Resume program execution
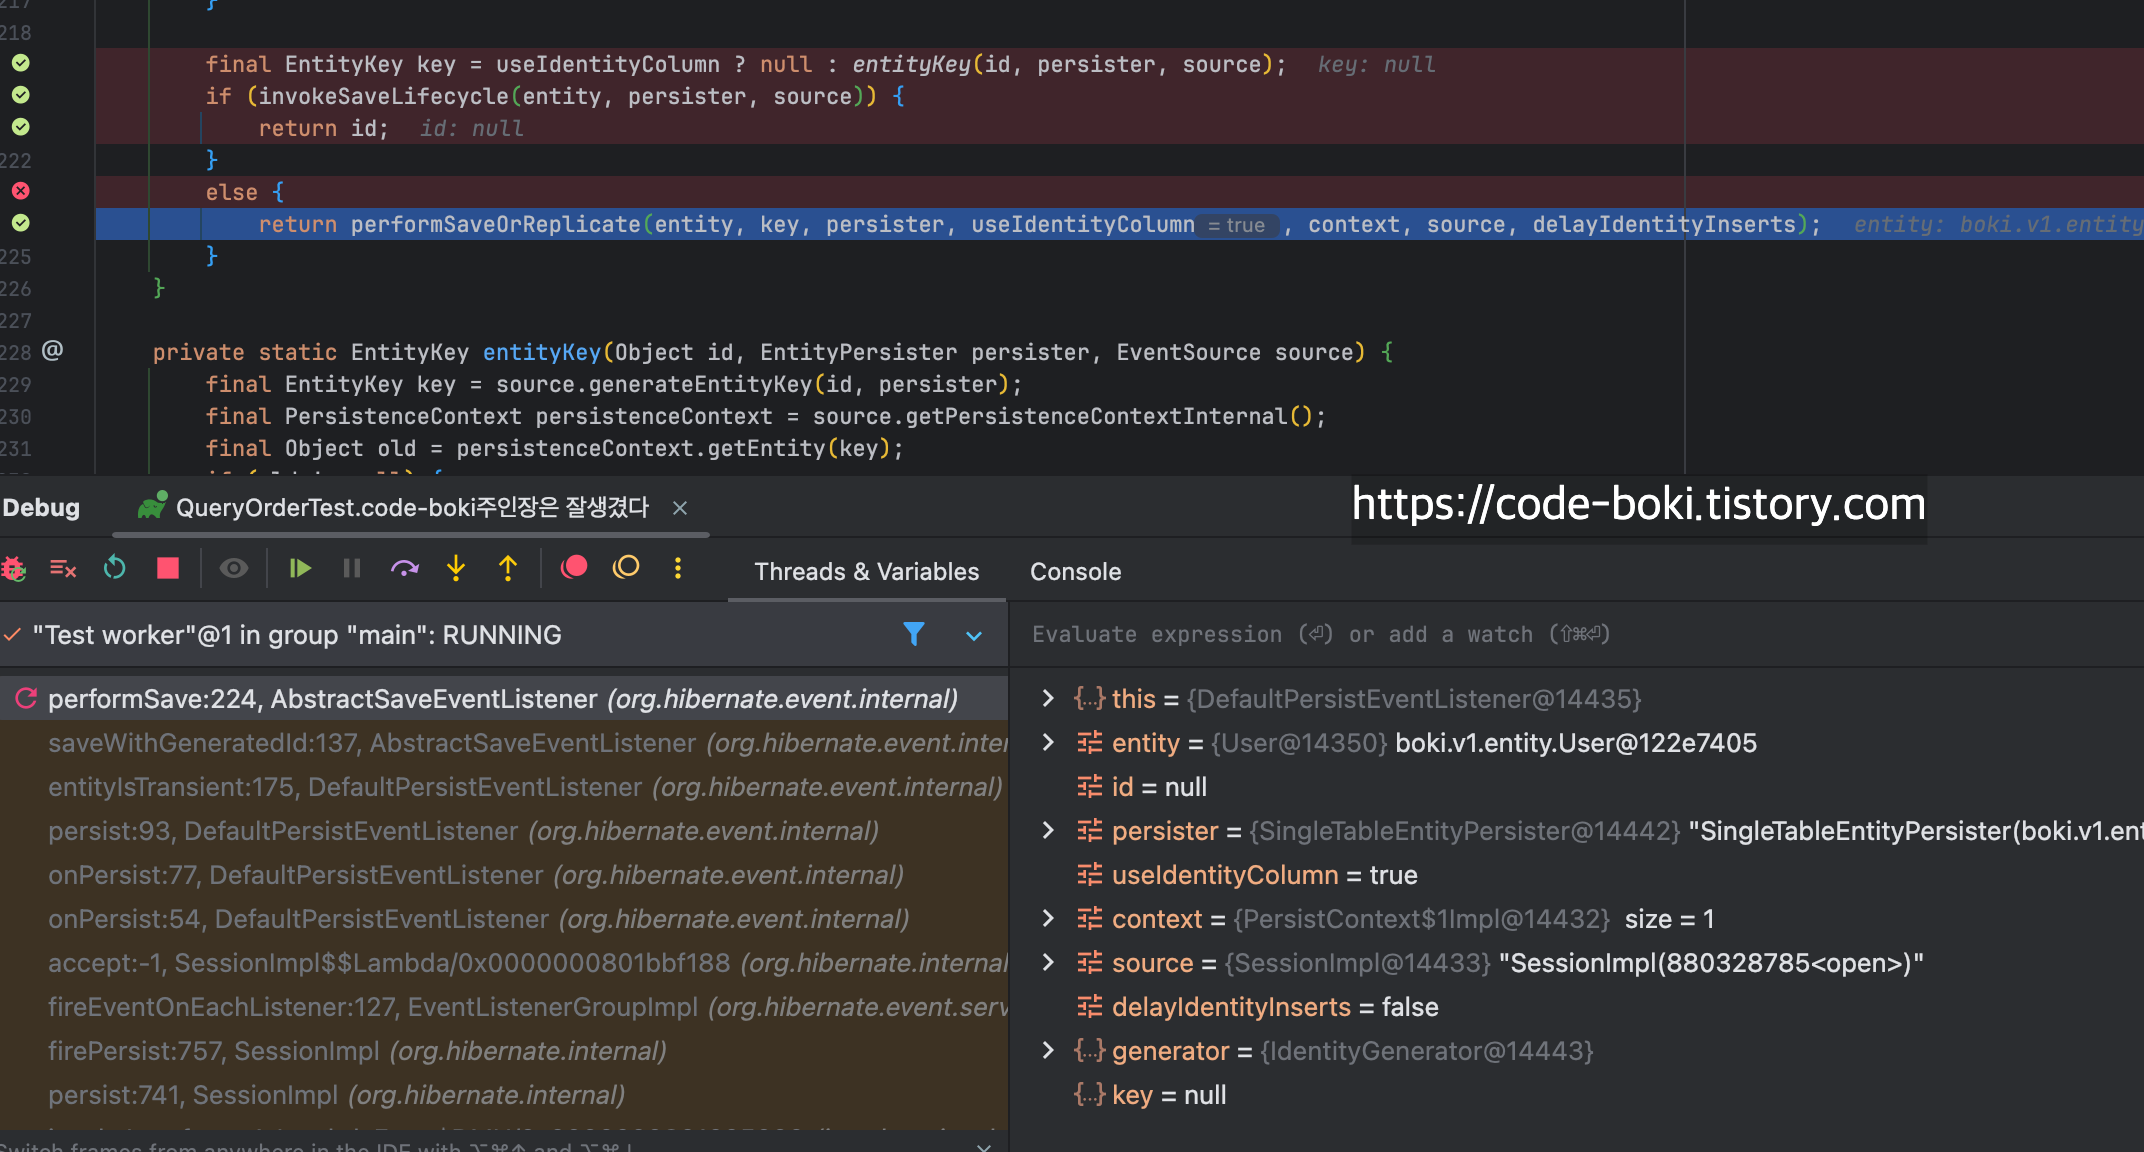2144x1152 pixels. pyautogui.click(x=299, y=569)
